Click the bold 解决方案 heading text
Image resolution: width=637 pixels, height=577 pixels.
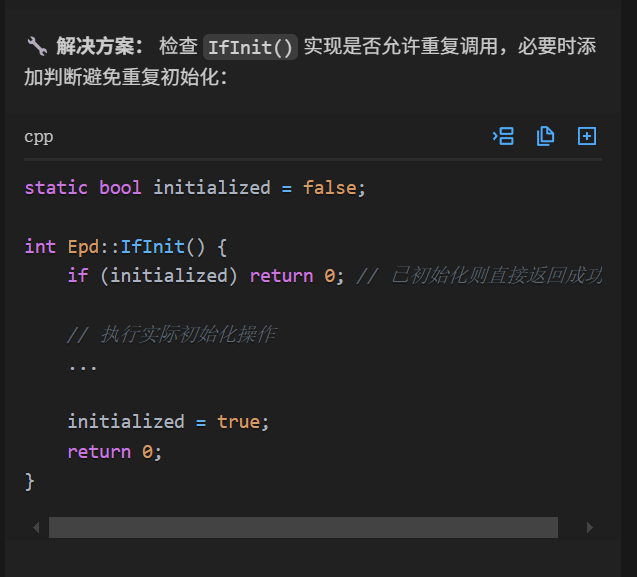pyautogui.click(x=100, y=46)
